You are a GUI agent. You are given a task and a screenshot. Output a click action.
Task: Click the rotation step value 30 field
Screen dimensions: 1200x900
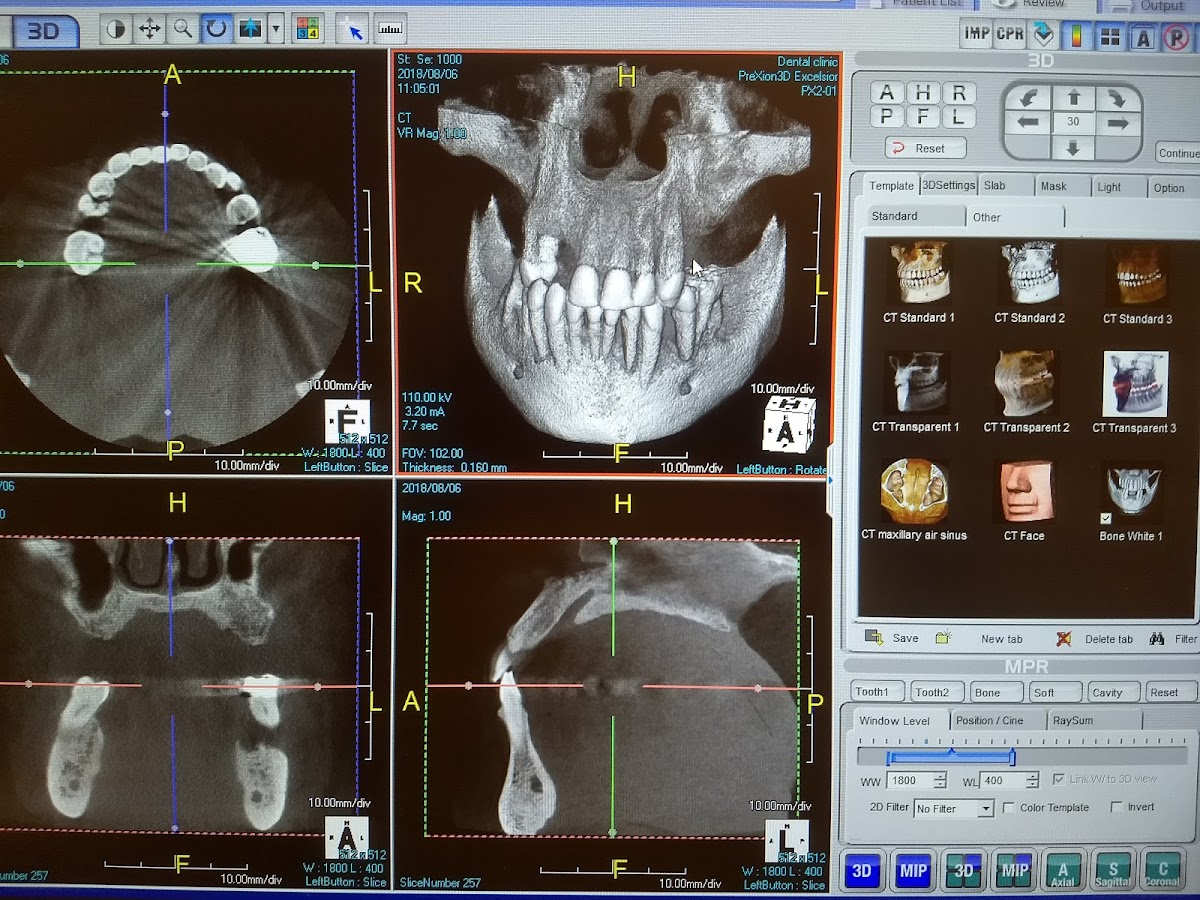(1074, 122)
